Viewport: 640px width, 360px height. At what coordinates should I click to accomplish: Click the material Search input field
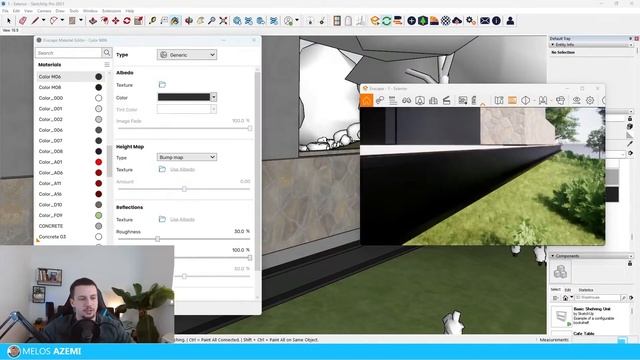69,53
